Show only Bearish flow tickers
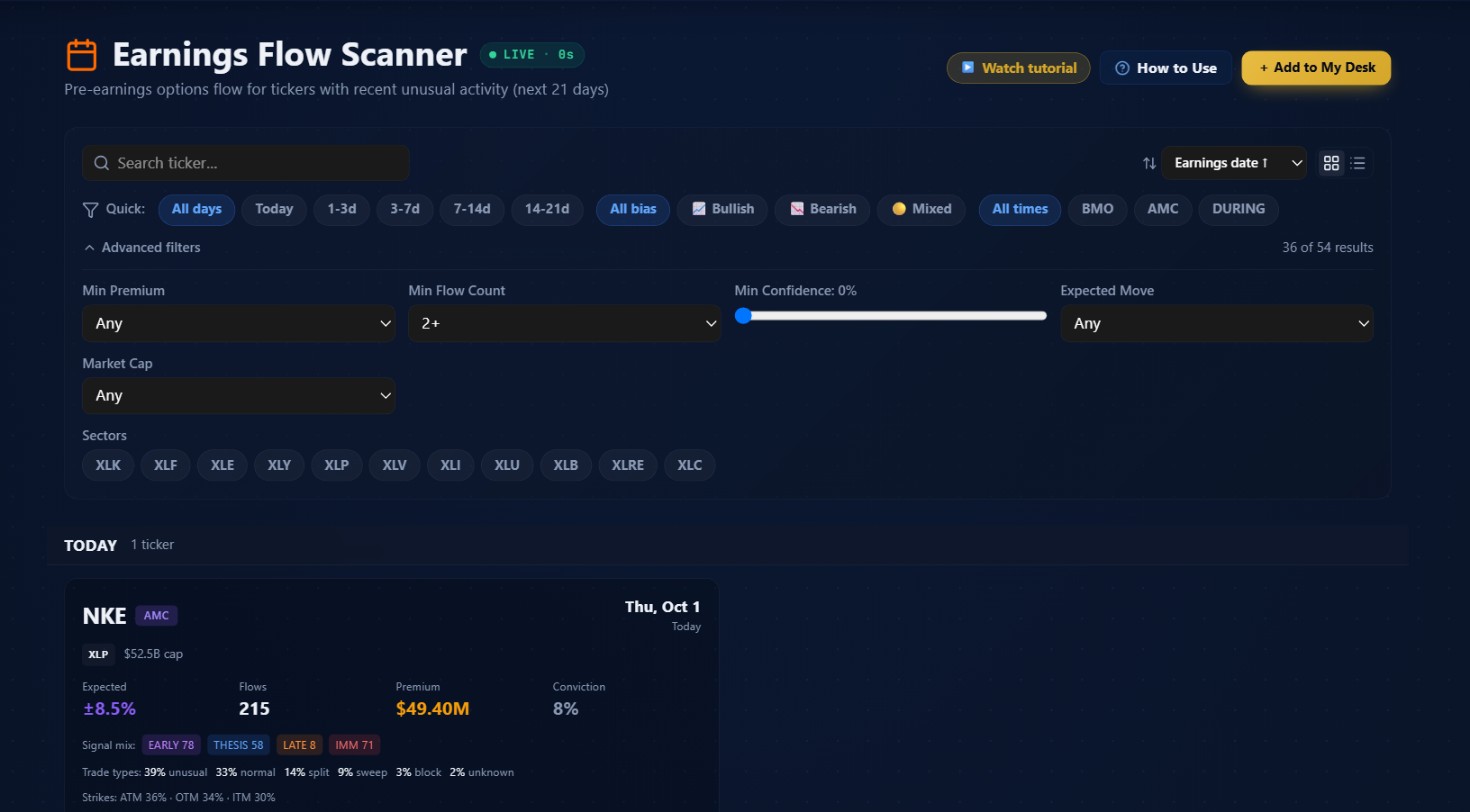 pos(823,209)
